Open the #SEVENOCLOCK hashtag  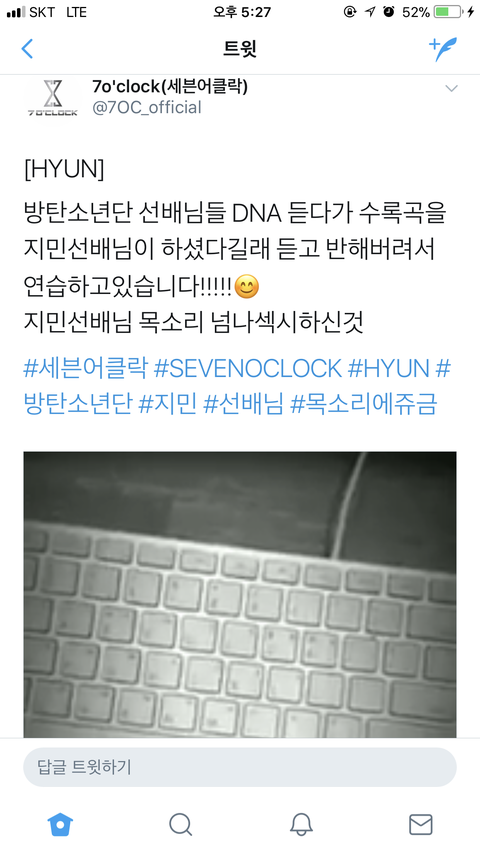248,369
